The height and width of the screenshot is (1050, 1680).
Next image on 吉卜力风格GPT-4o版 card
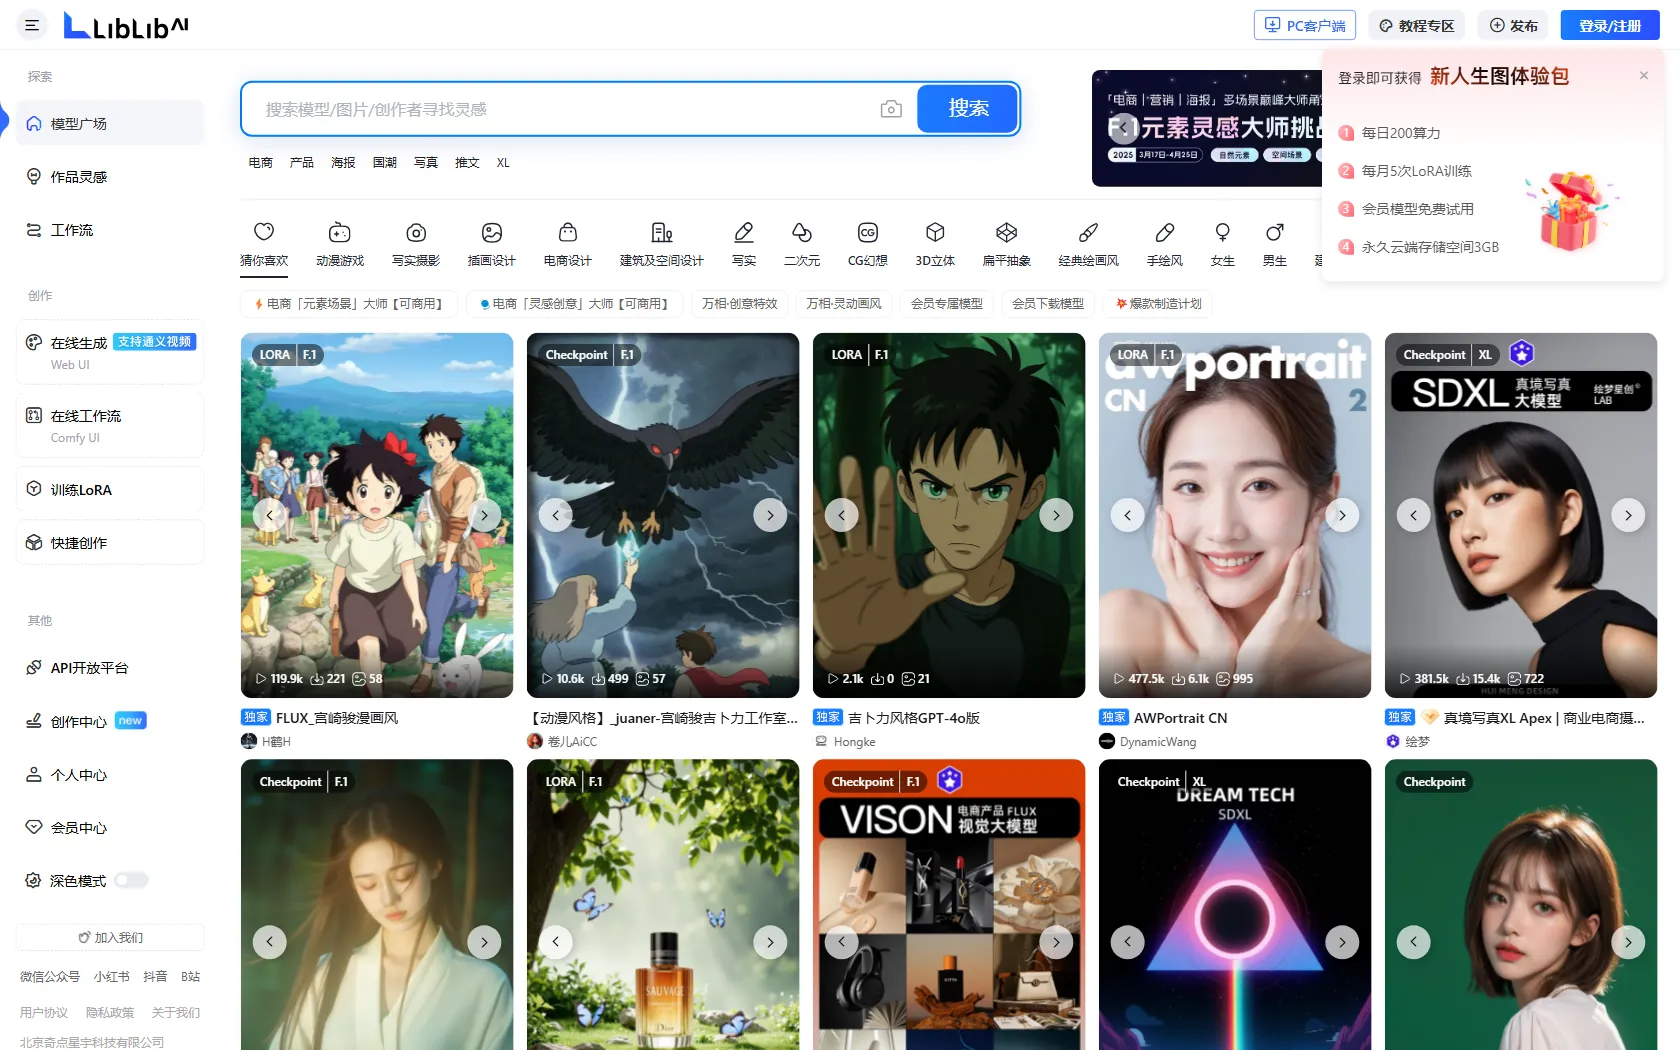click(1056, 515)
